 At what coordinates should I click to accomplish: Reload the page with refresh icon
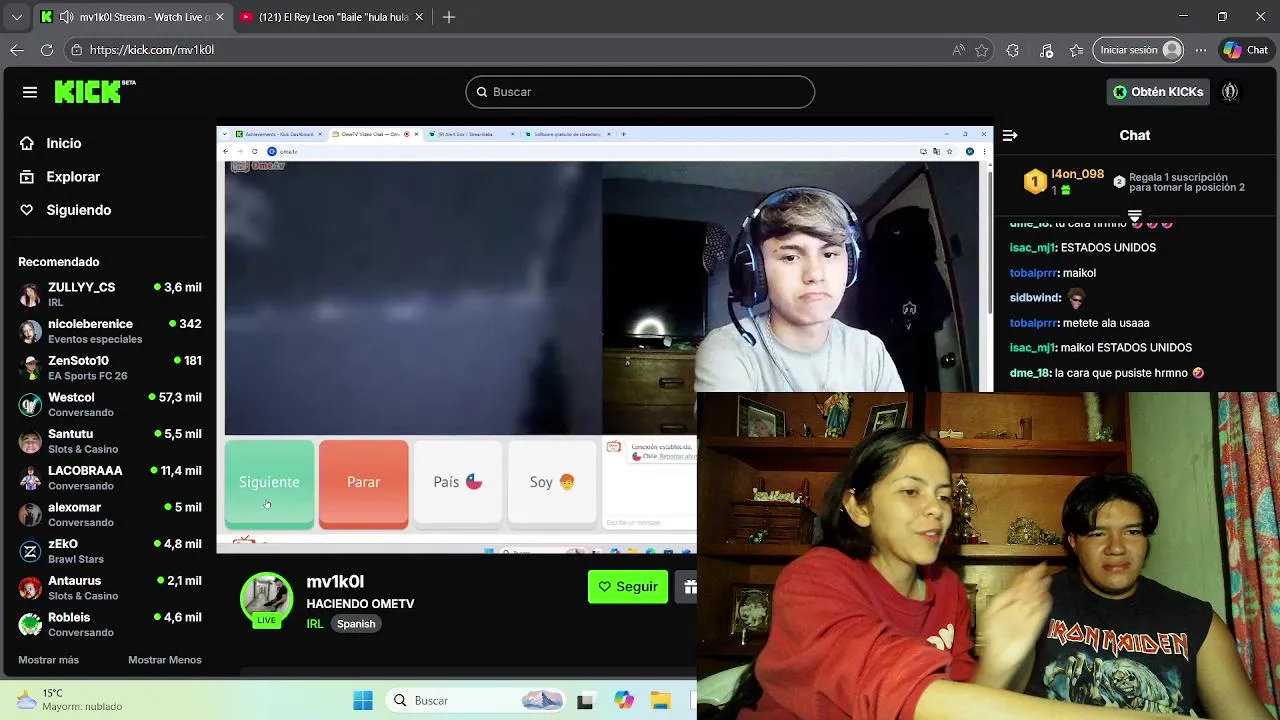pos(47,50)
